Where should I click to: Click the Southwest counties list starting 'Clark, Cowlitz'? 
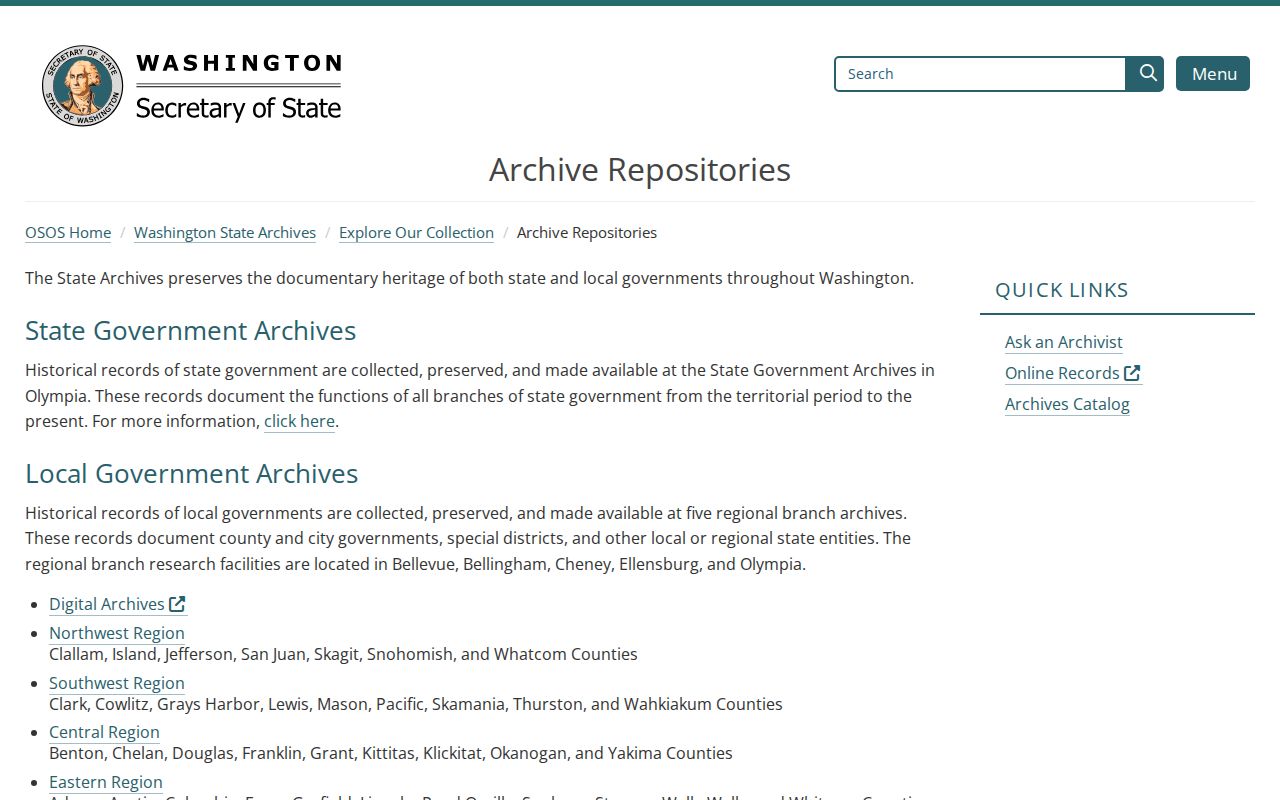pos(416,704)
